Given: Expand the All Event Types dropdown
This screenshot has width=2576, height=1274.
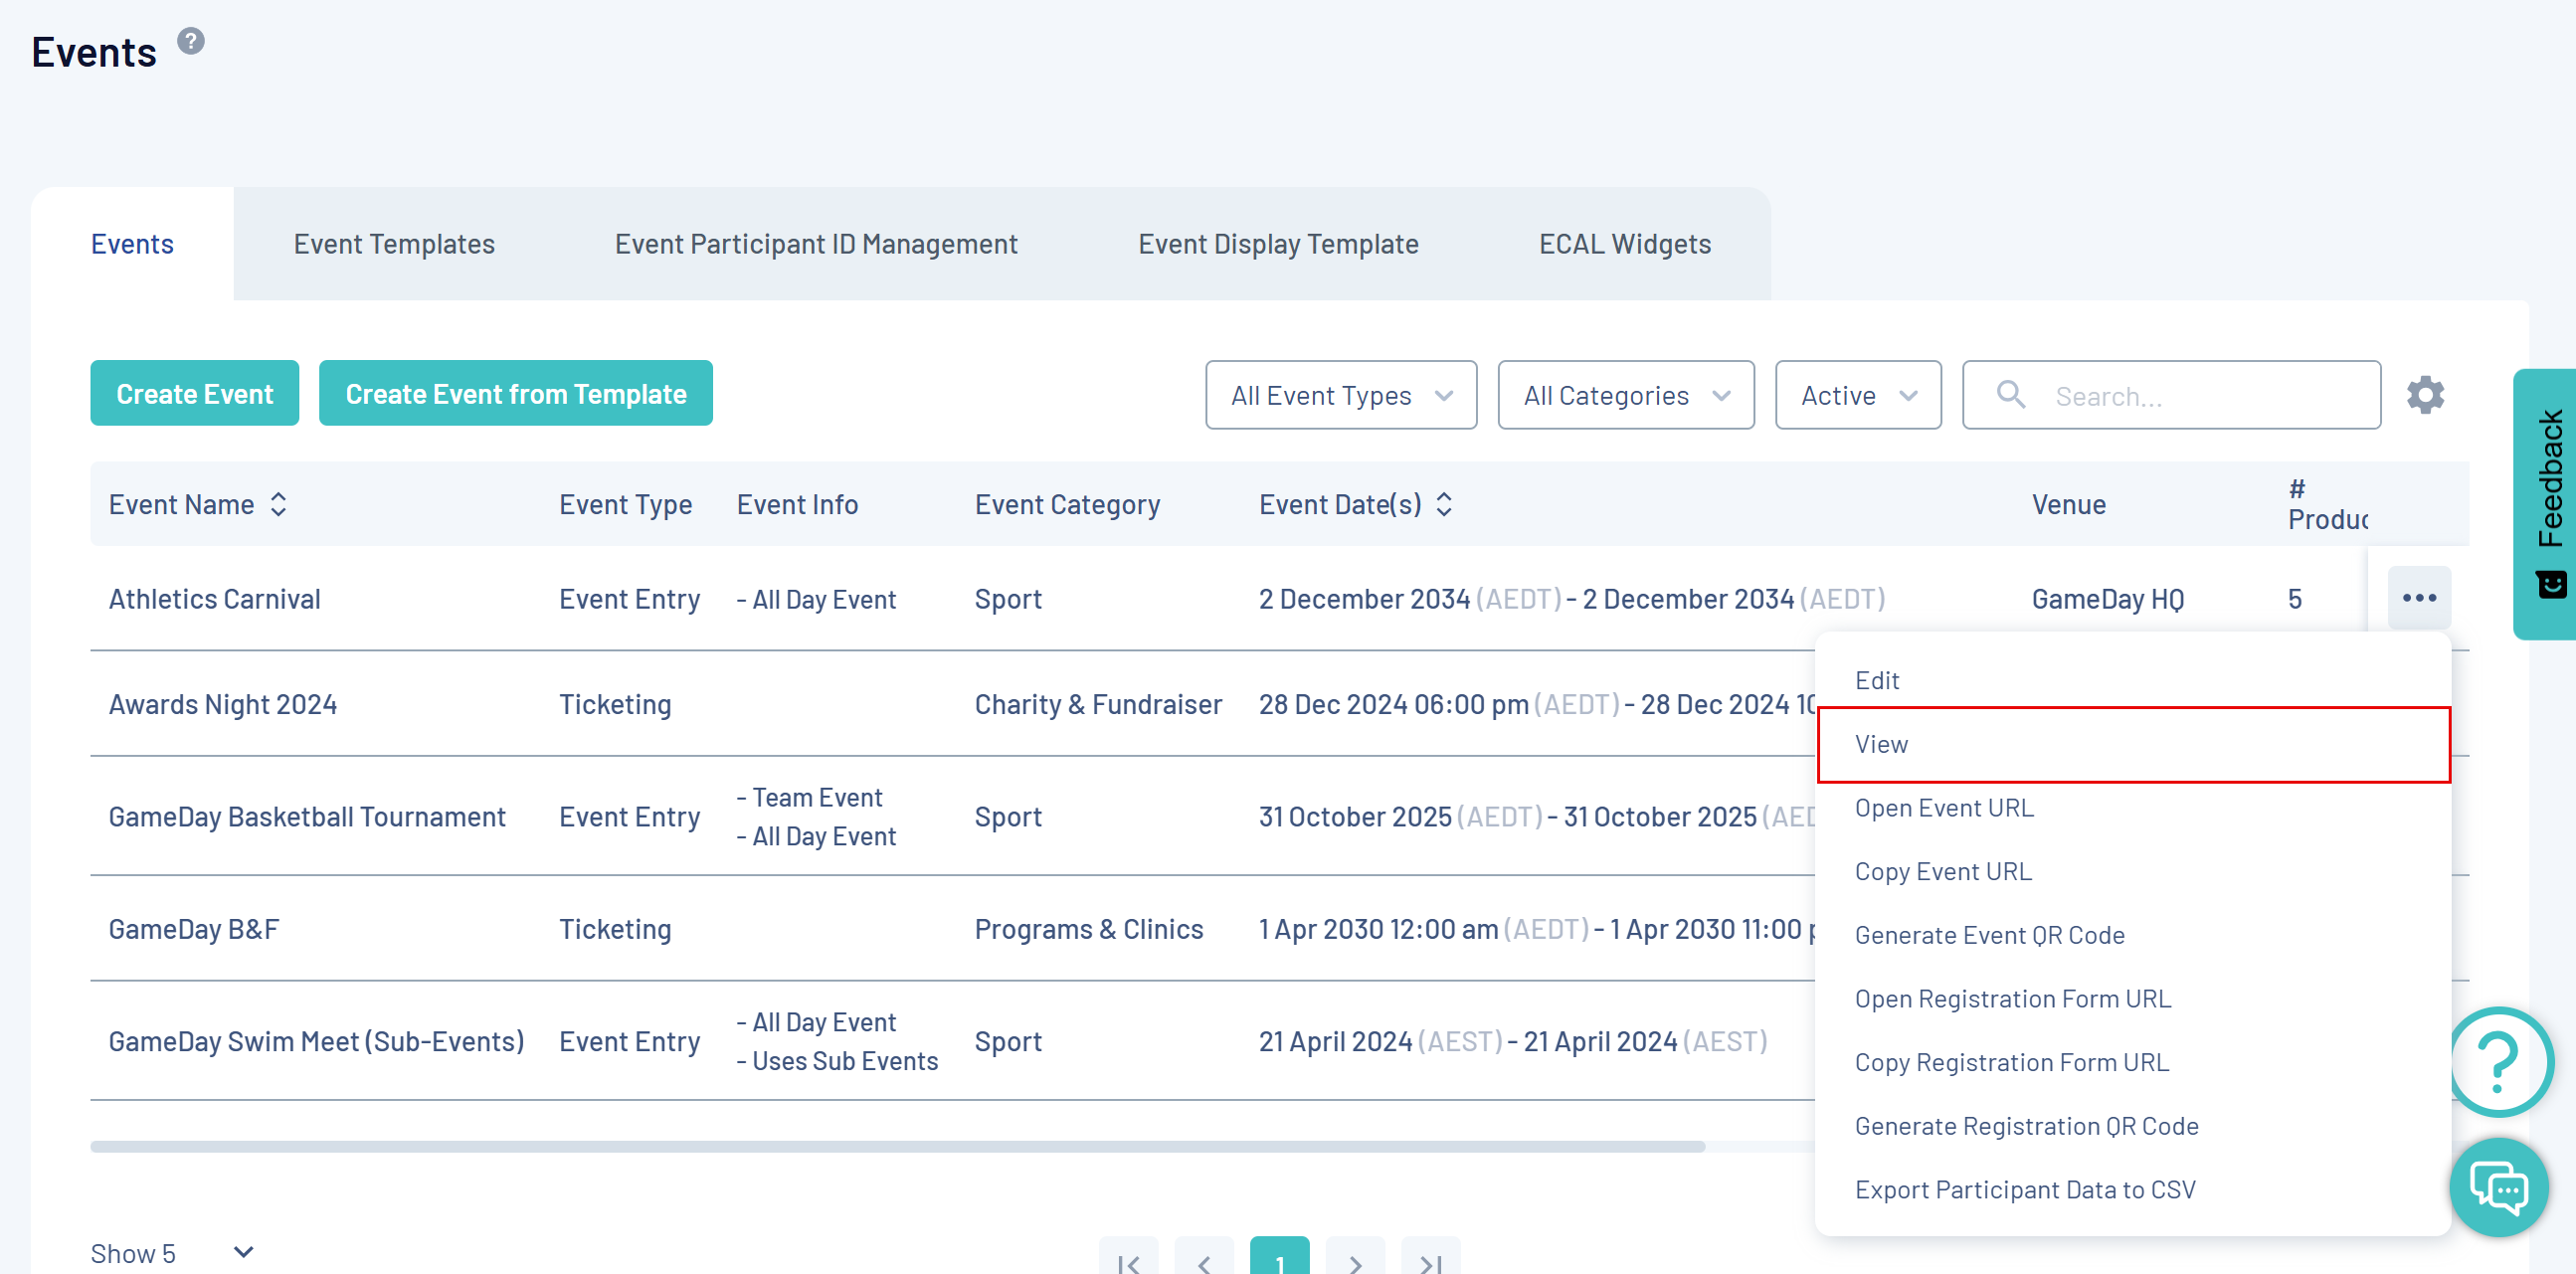Looking at the screenshot, I should click(x=1340, y=395).
